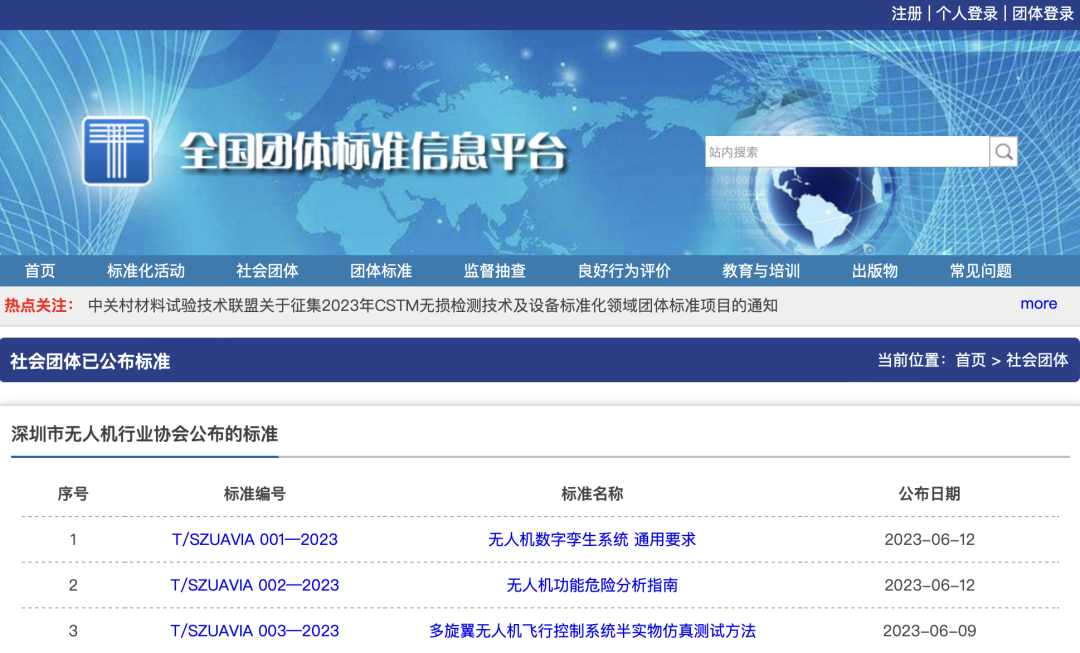Click 首页 in the breadcrumb path
This screenshot has width=1080, height=653.
[970, 360]
